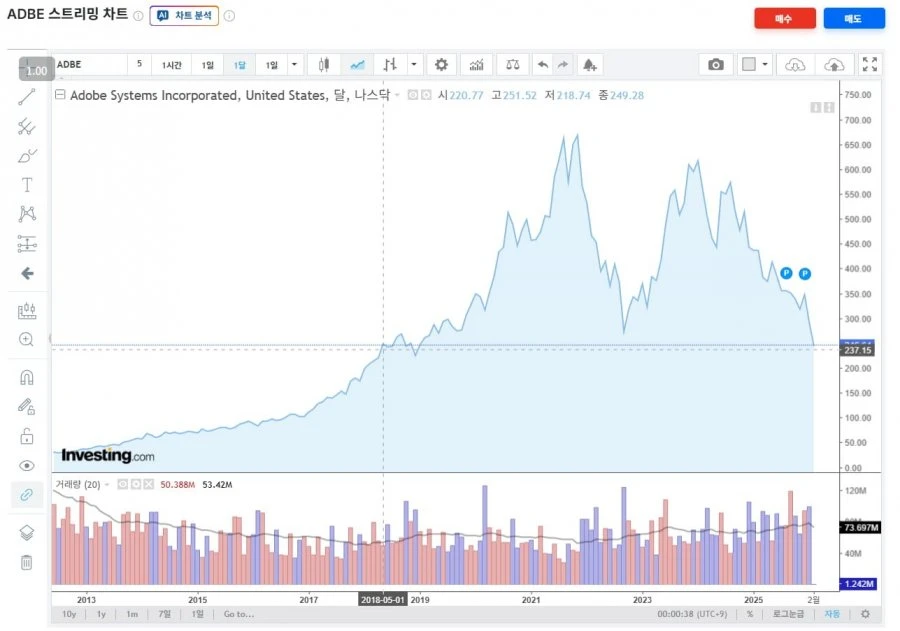The height and width of the screenshot is (631, 900).
Task: Open chart settings gear in toolbar
Action: (x=441, y=64)
